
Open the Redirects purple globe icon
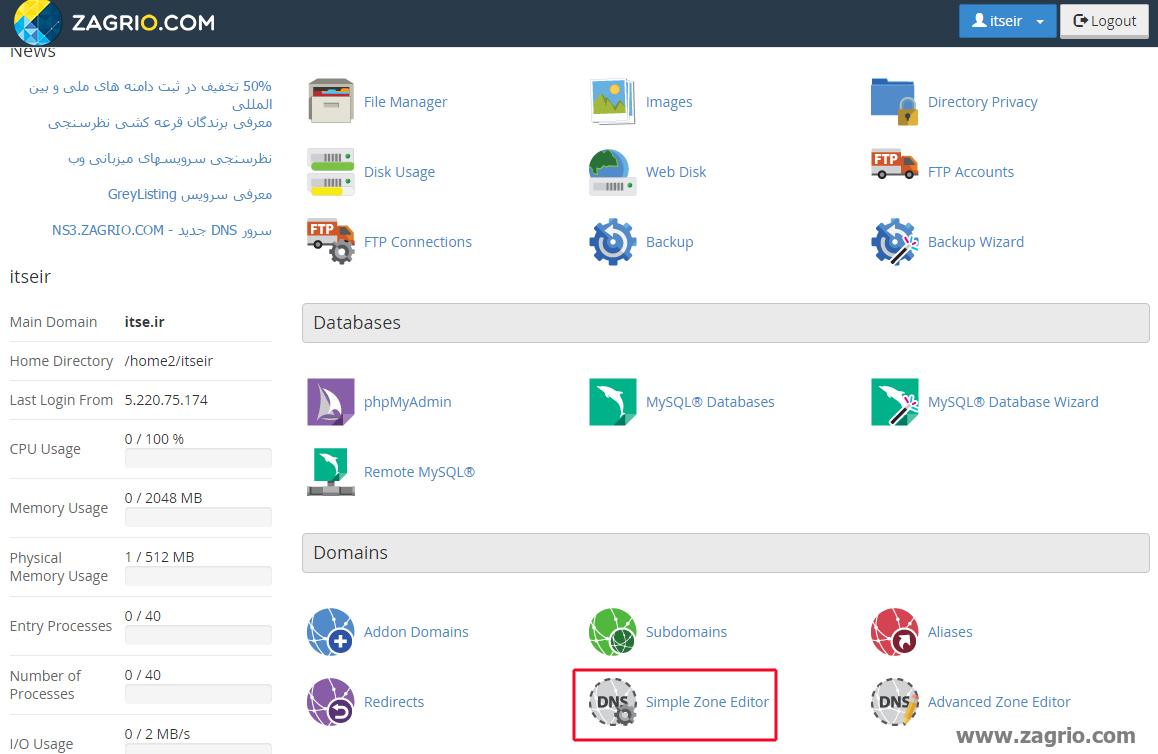point(331,702)
